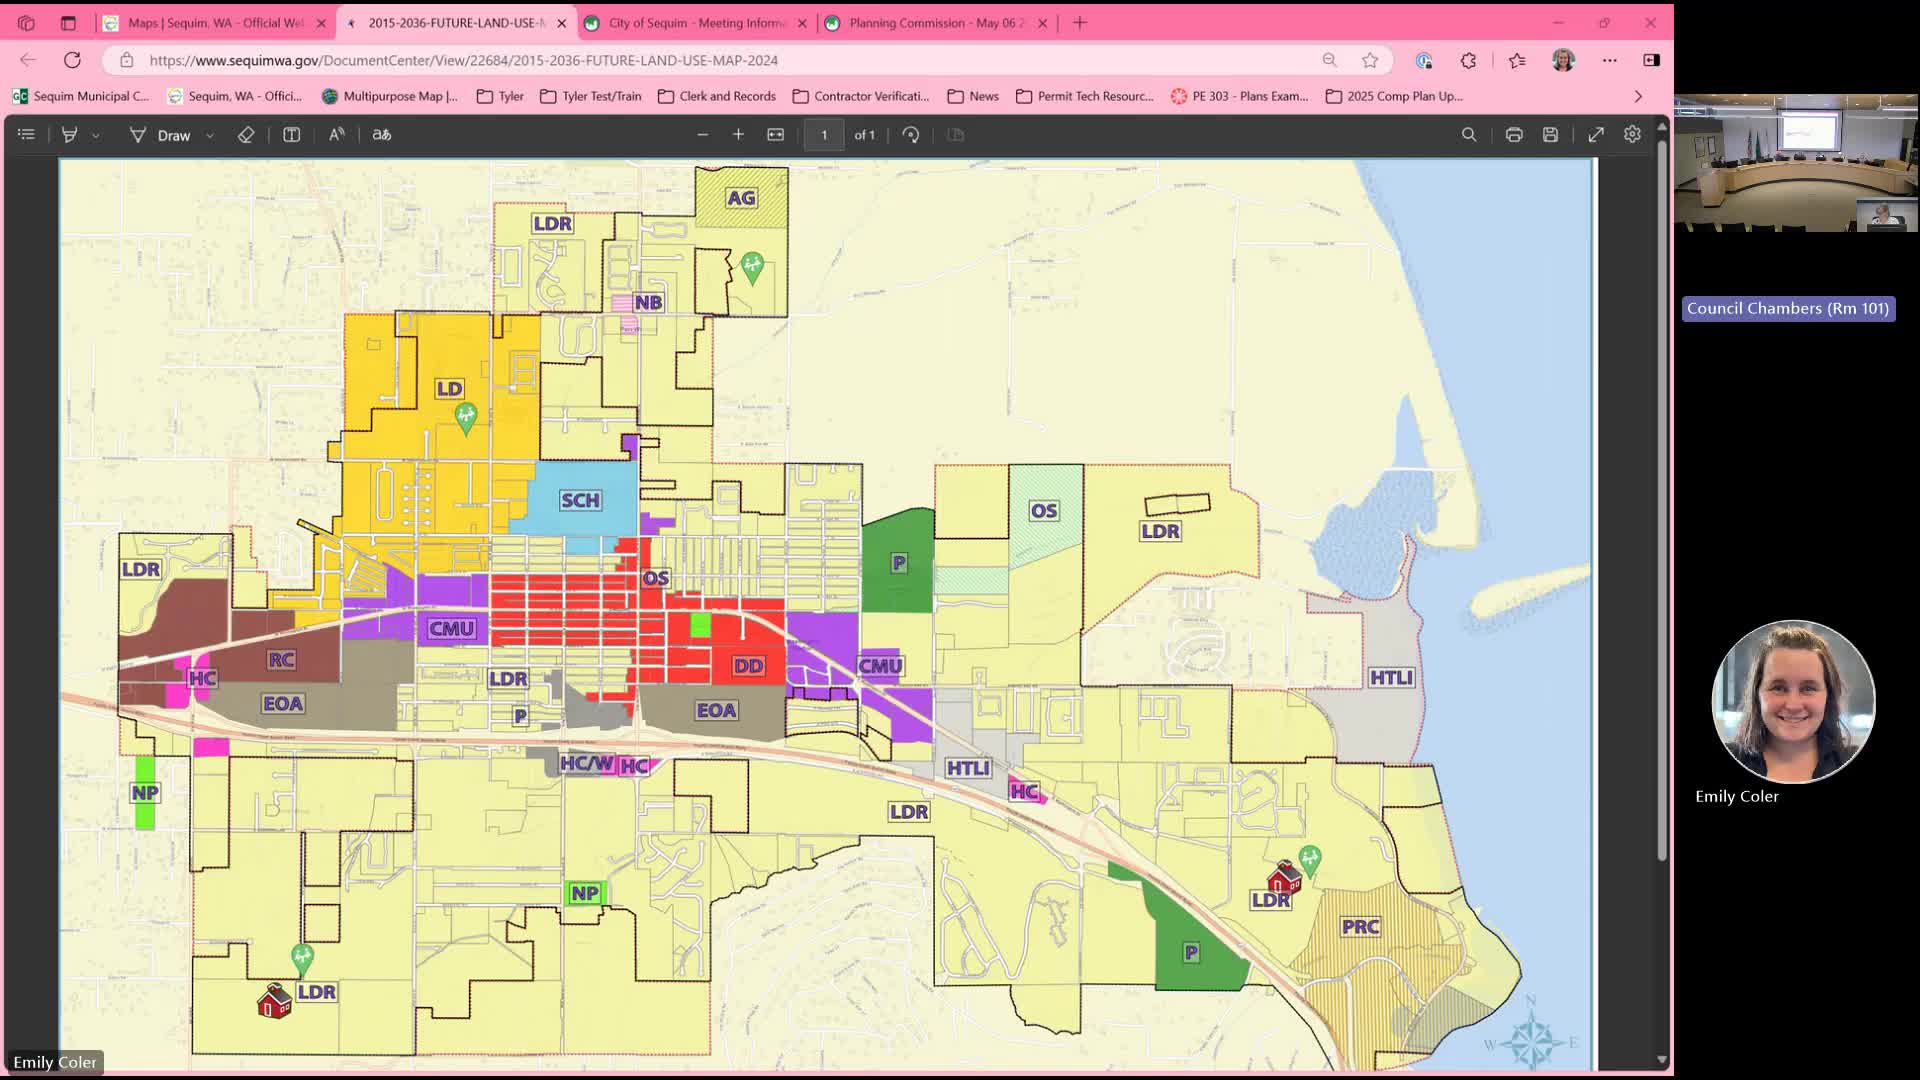This screenshot has width=1920, height=1080.
Task: Expand the Highlight tool color options arrow
Action: (x=96, y=135)
